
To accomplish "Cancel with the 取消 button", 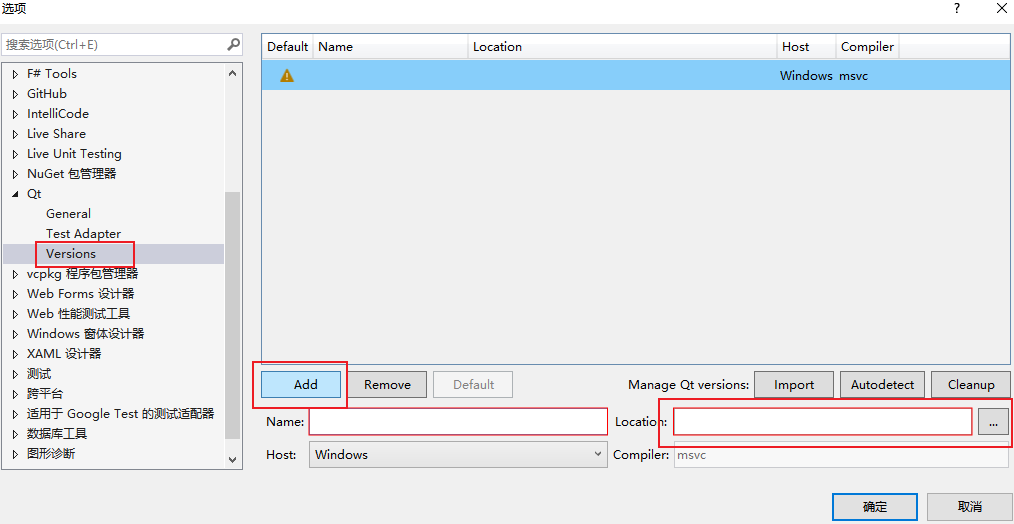I will 969,507.
